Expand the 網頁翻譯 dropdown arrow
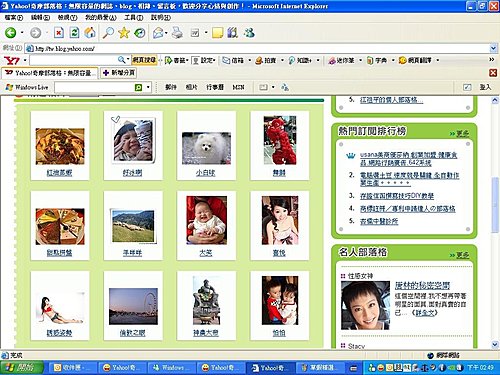This screenshot has height=375, width=500. tap(438, 60)
